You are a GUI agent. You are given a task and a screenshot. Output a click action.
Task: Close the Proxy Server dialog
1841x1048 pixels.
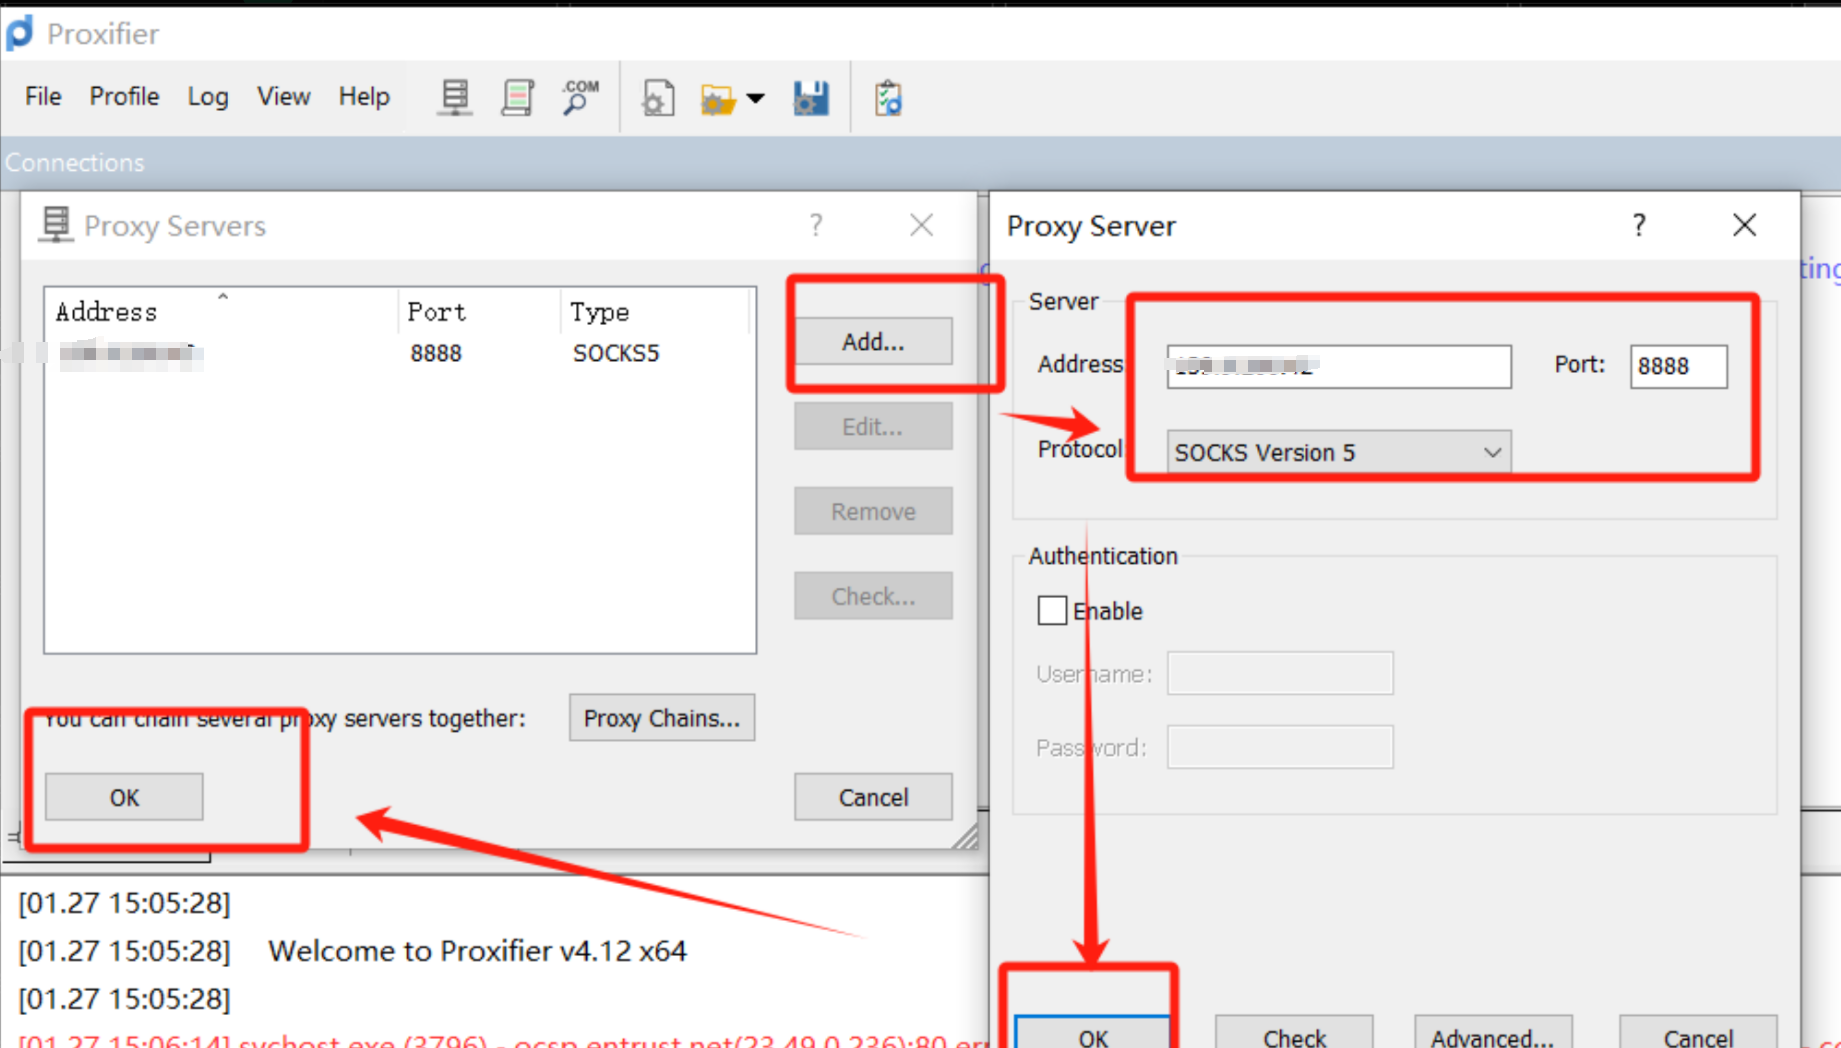(1745, 225)
